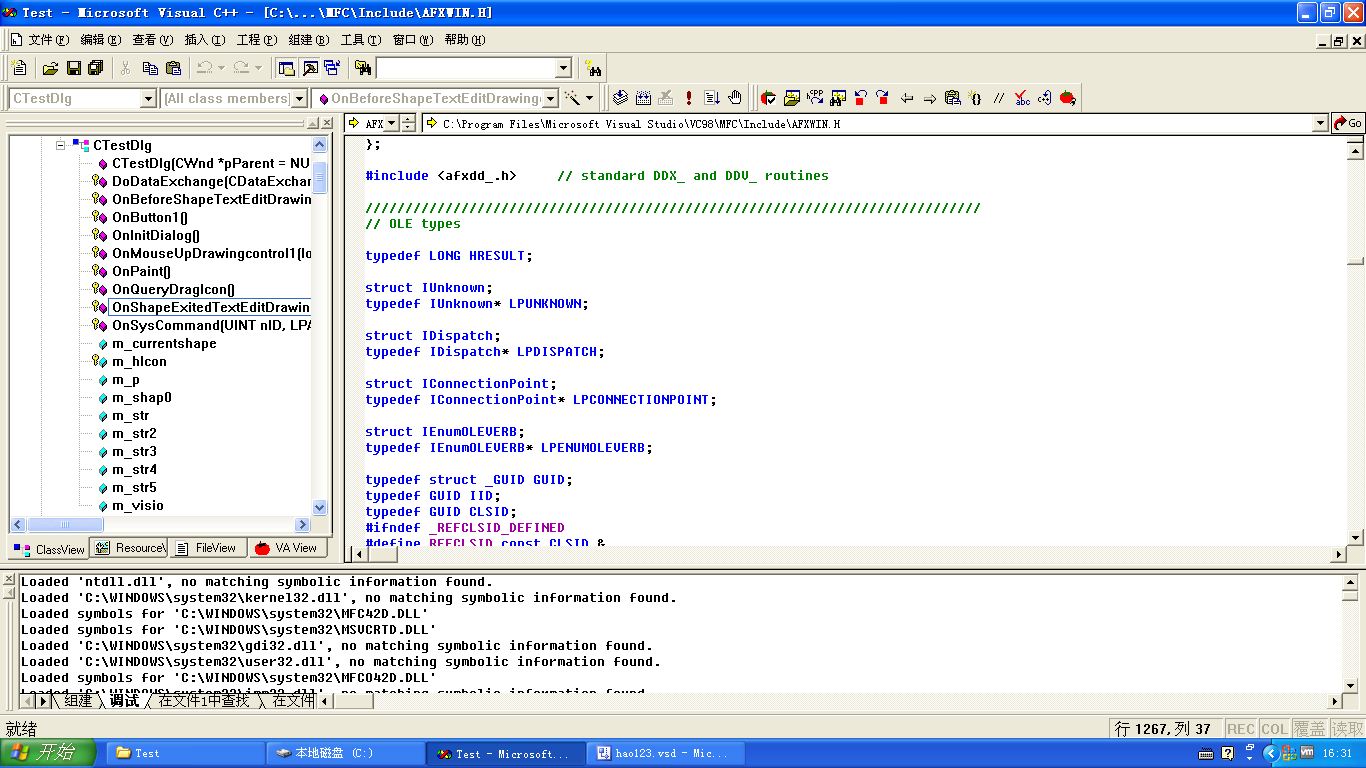Image resolution: width=1366 pixels, height=768 pixels.
Task: Click the Save All toolbar icon
Action: (x=96, y=68)
